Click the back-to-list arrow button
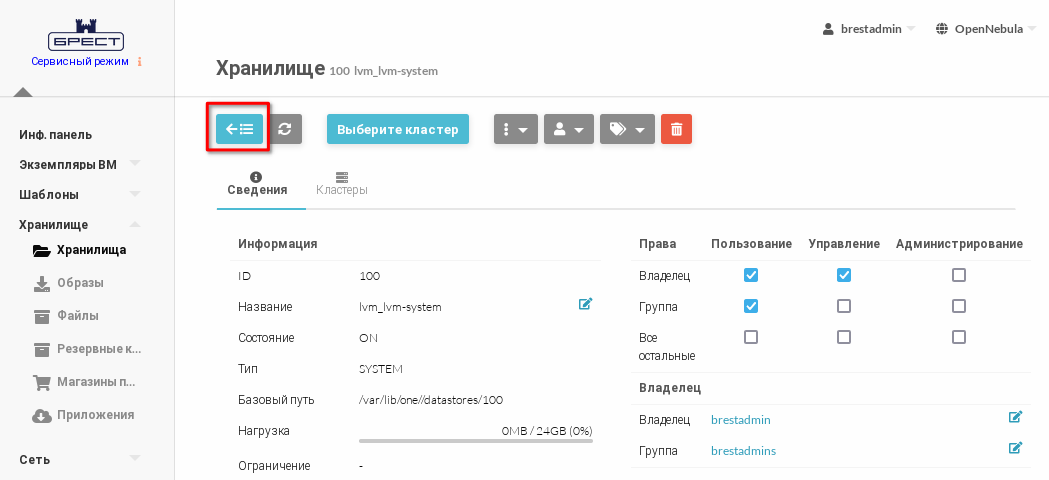This screenshot has width=1049, height=480. (x=239, y=129)
